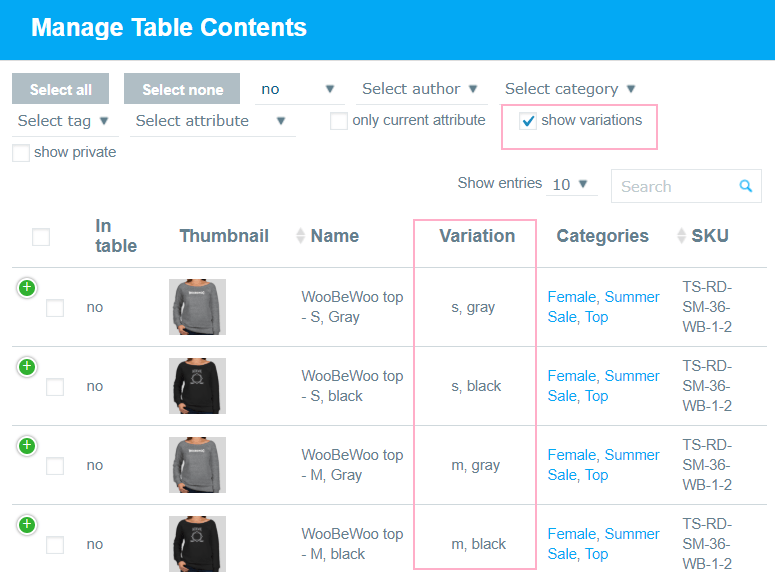Click the 's, black' variation cell
The width and height of the screenshot is (775, 579).
click(x=476, y=386)
